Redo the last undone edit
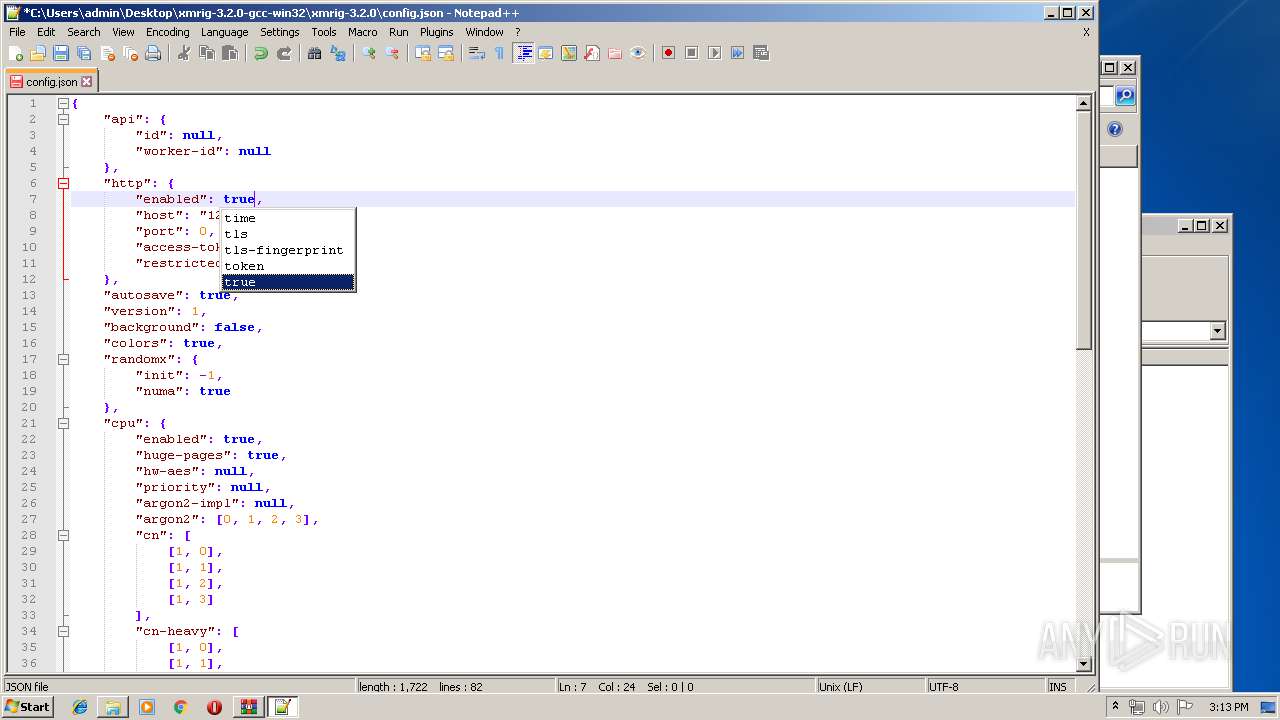The height and width of the screenshot is (720, 1280). point(284,53)
